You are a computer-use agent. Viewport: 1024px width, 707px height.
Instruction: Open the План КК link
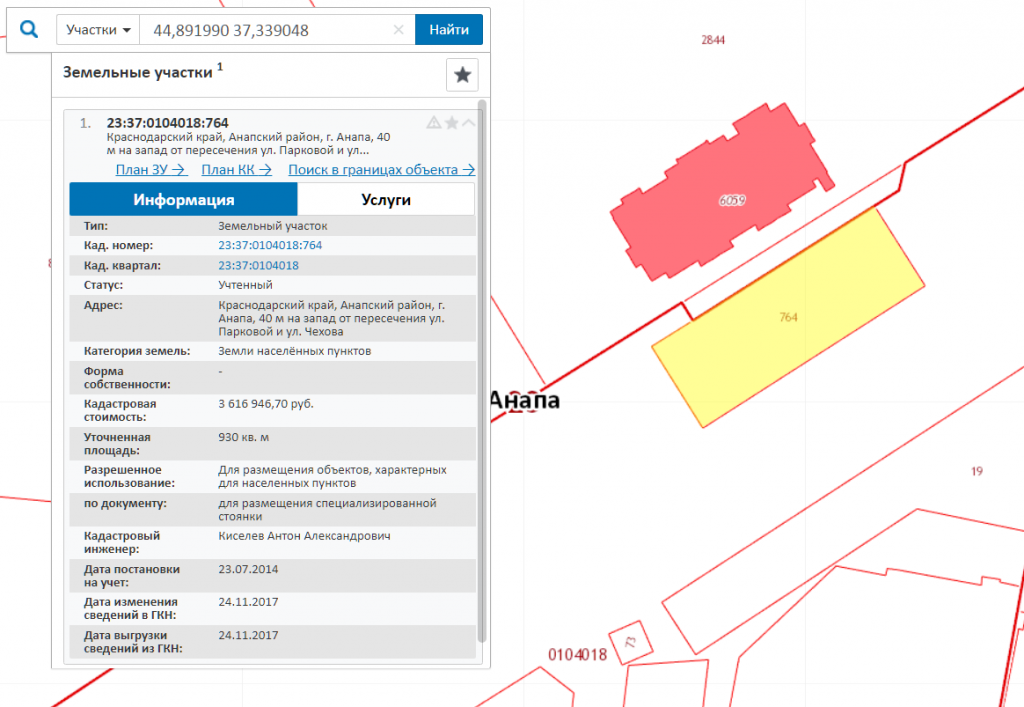point(236,170)
